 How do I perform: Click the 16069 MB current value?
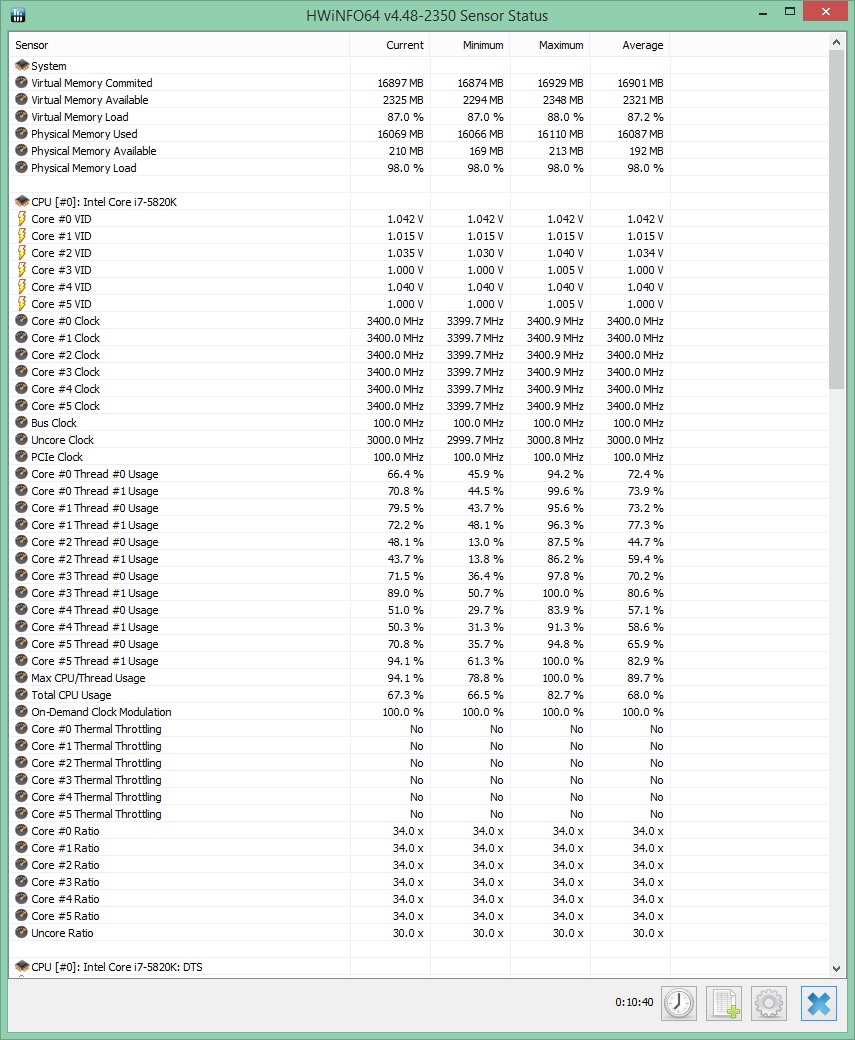coord(400,134)
